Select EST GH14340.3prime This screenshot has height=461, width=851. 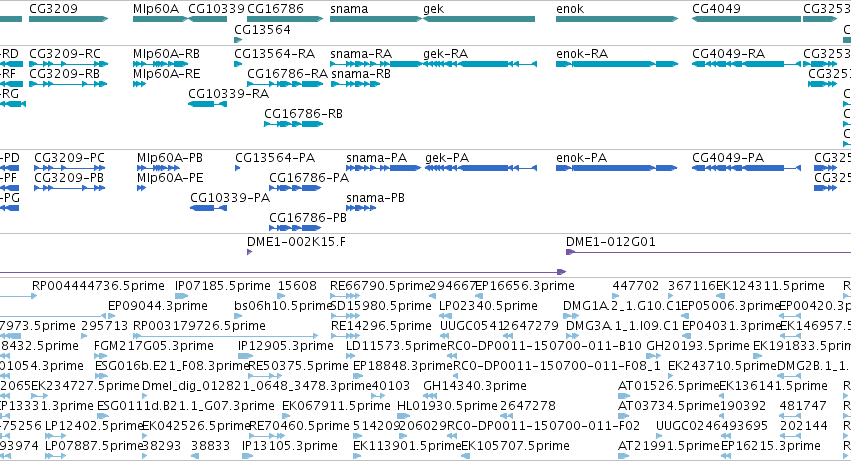coord(474,386)
